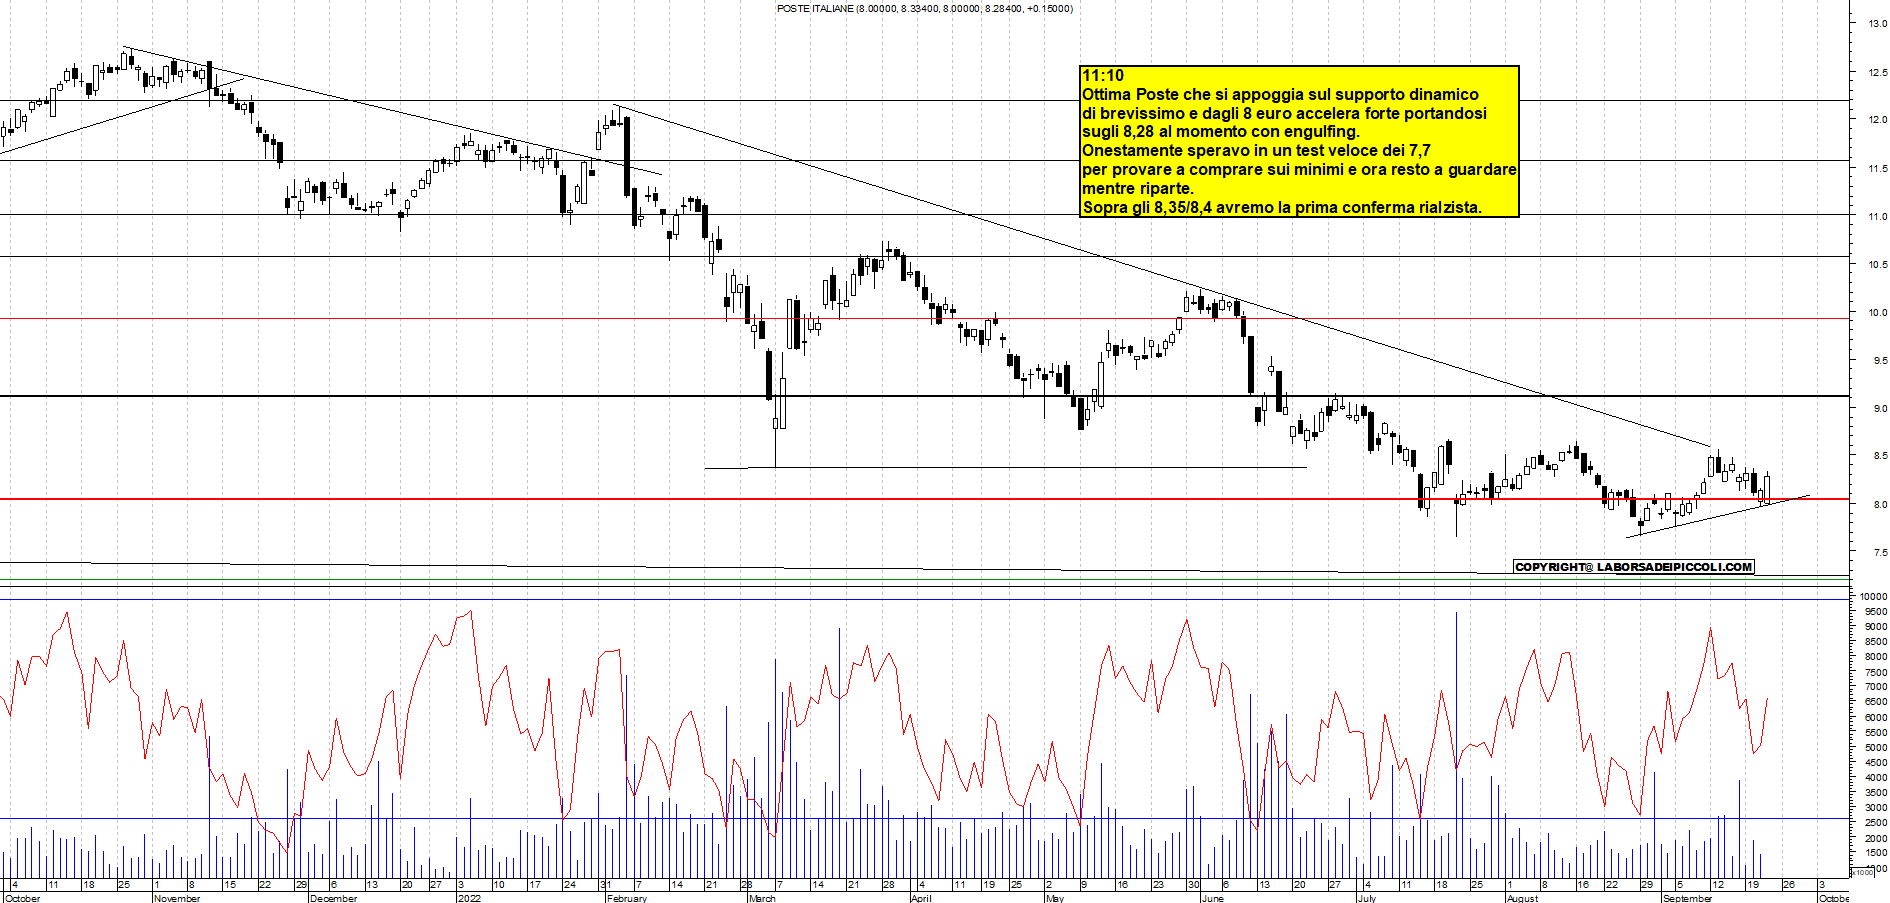1890x903 pixels.
Task: Click the 4000 volume axis label
Action: (1875, 777)
